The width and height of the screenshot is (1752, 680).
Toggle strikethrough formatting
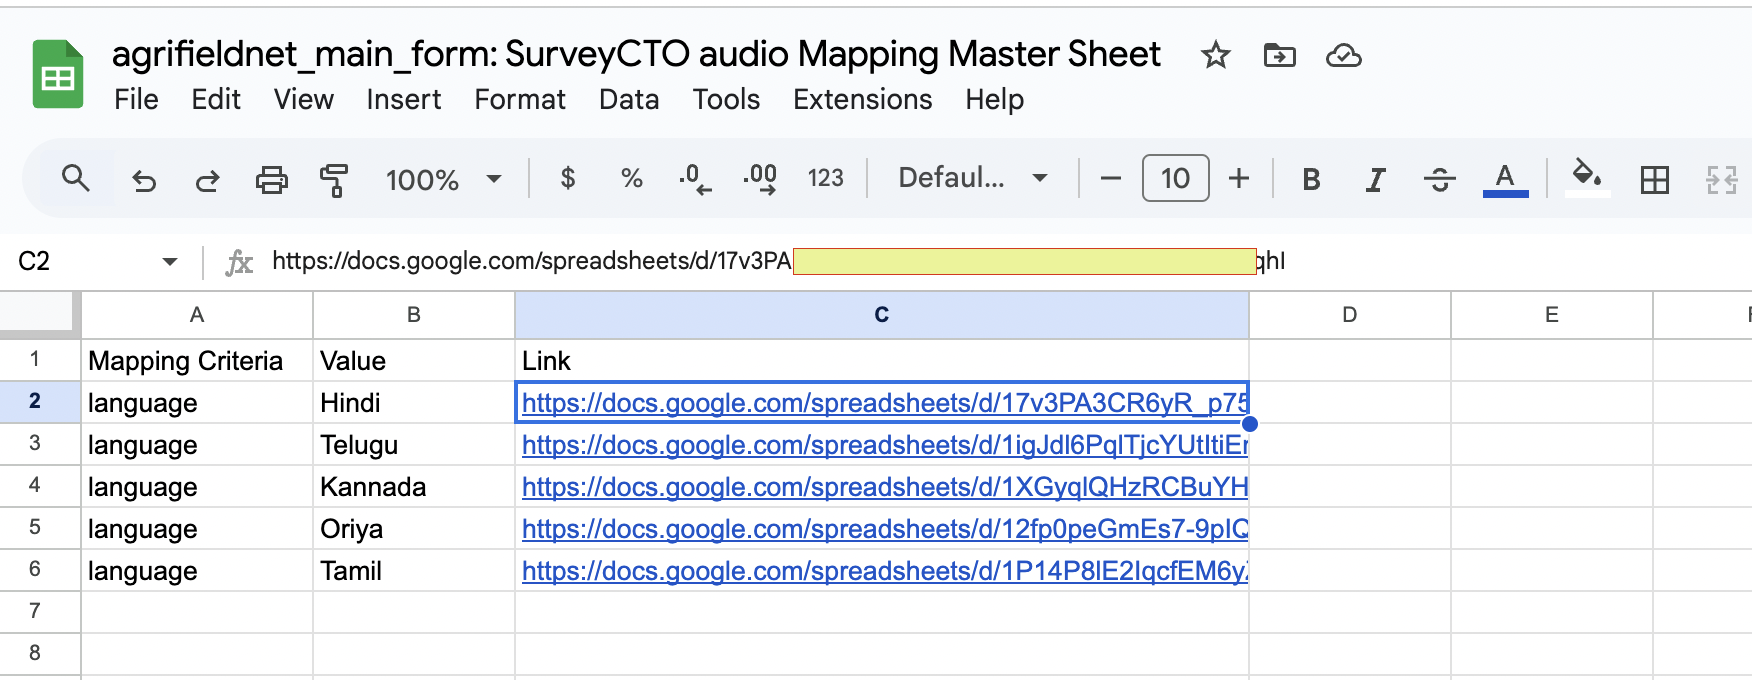tap(1439, 180)
